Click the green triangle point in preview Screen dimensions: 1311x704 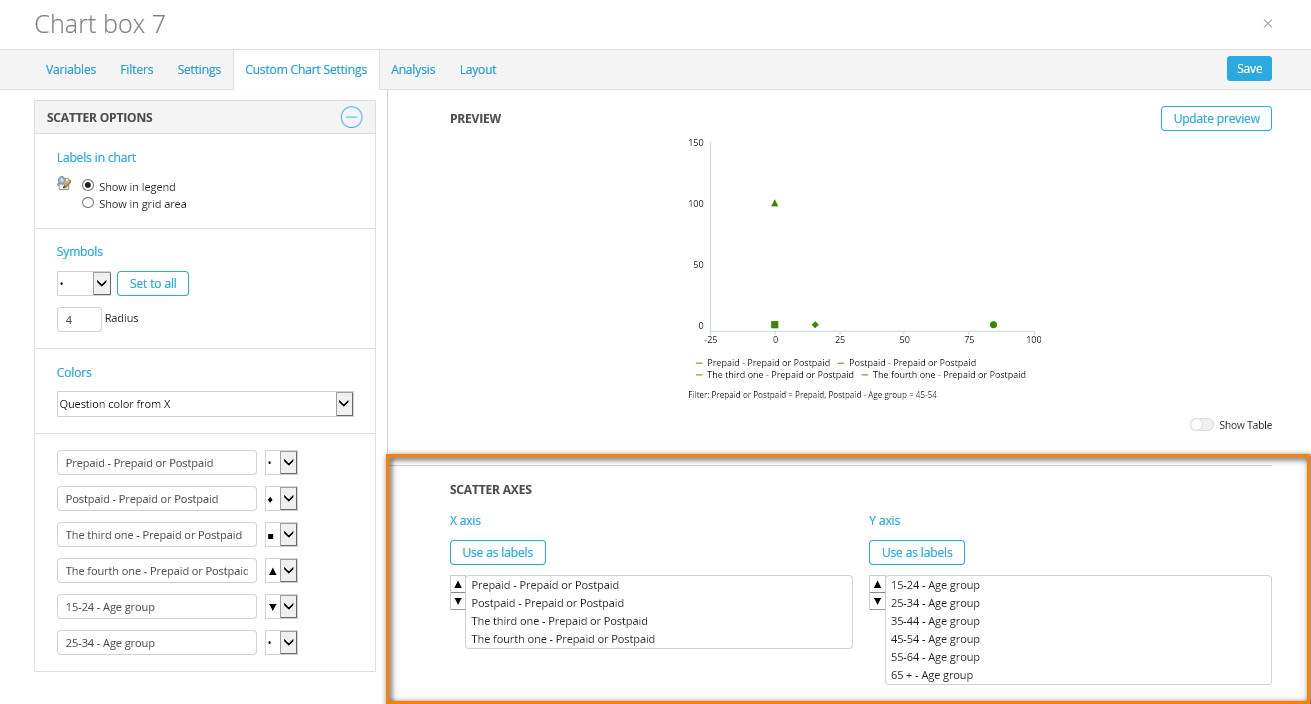click(775, 203)
